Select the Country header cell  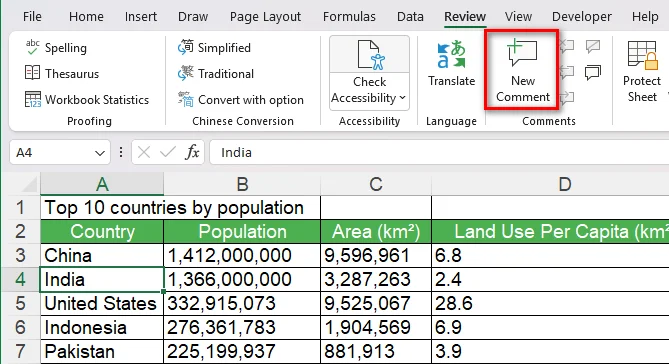coord(102,231)
